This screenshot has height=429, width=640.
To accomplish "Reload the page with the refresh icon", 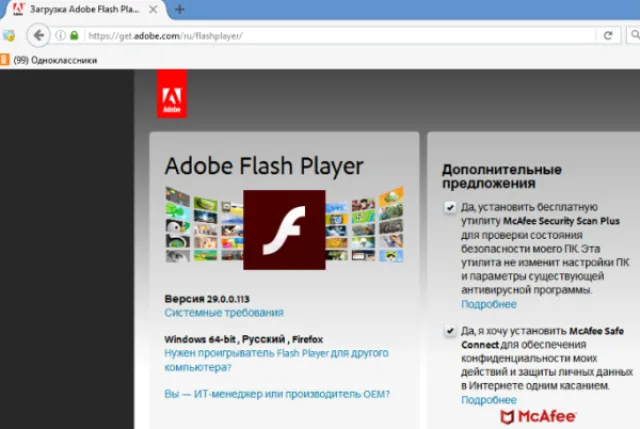I will 608,36.
